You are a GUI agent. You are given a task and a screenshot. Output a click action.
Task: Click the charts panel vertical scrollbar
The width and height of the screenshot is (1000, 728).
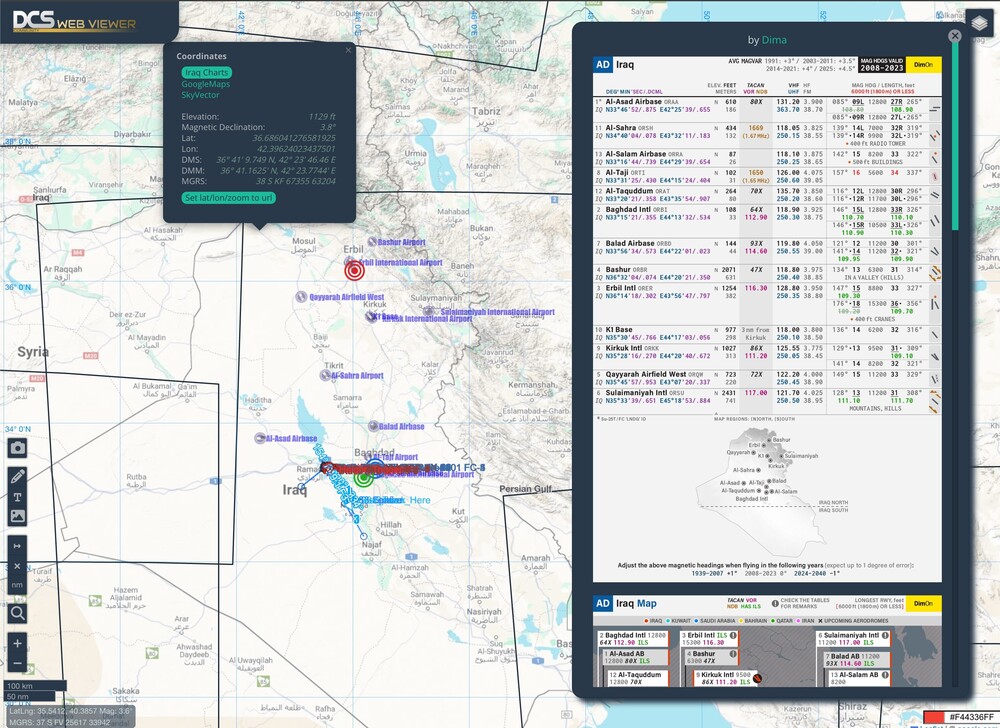tap(955, 137)
